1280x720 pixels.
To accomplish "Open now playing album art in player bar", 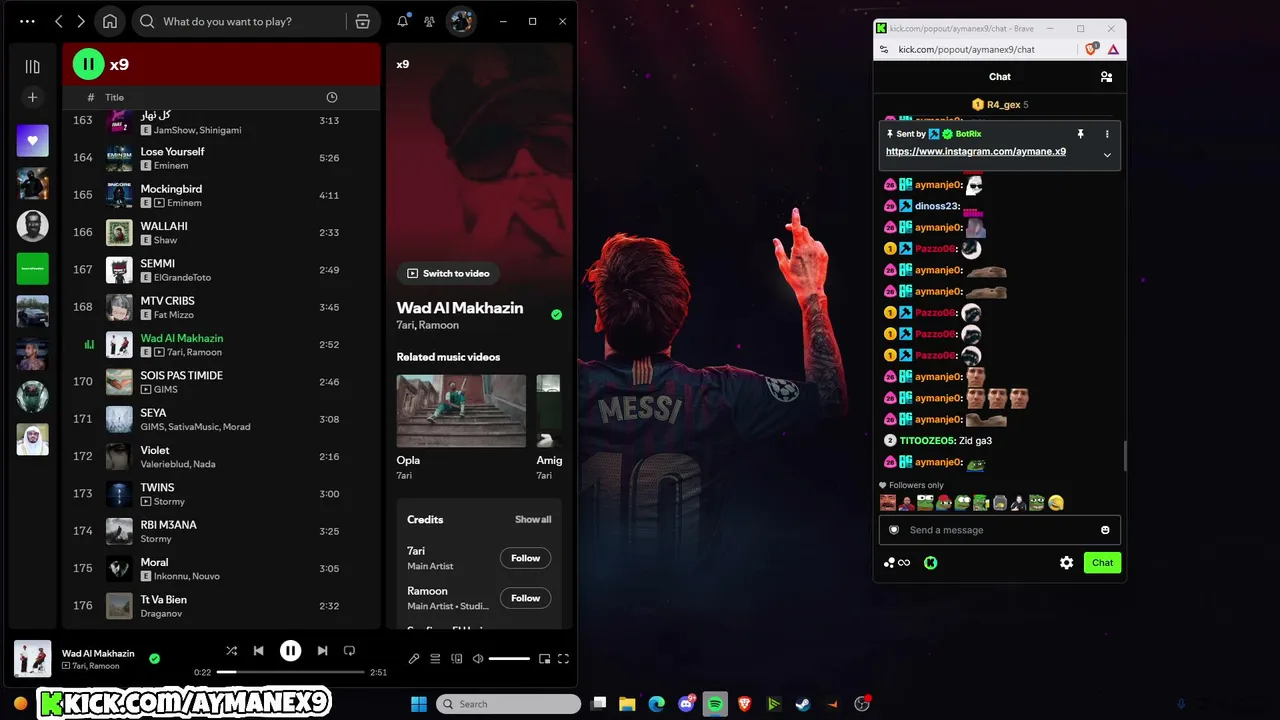I will point(32,658).
